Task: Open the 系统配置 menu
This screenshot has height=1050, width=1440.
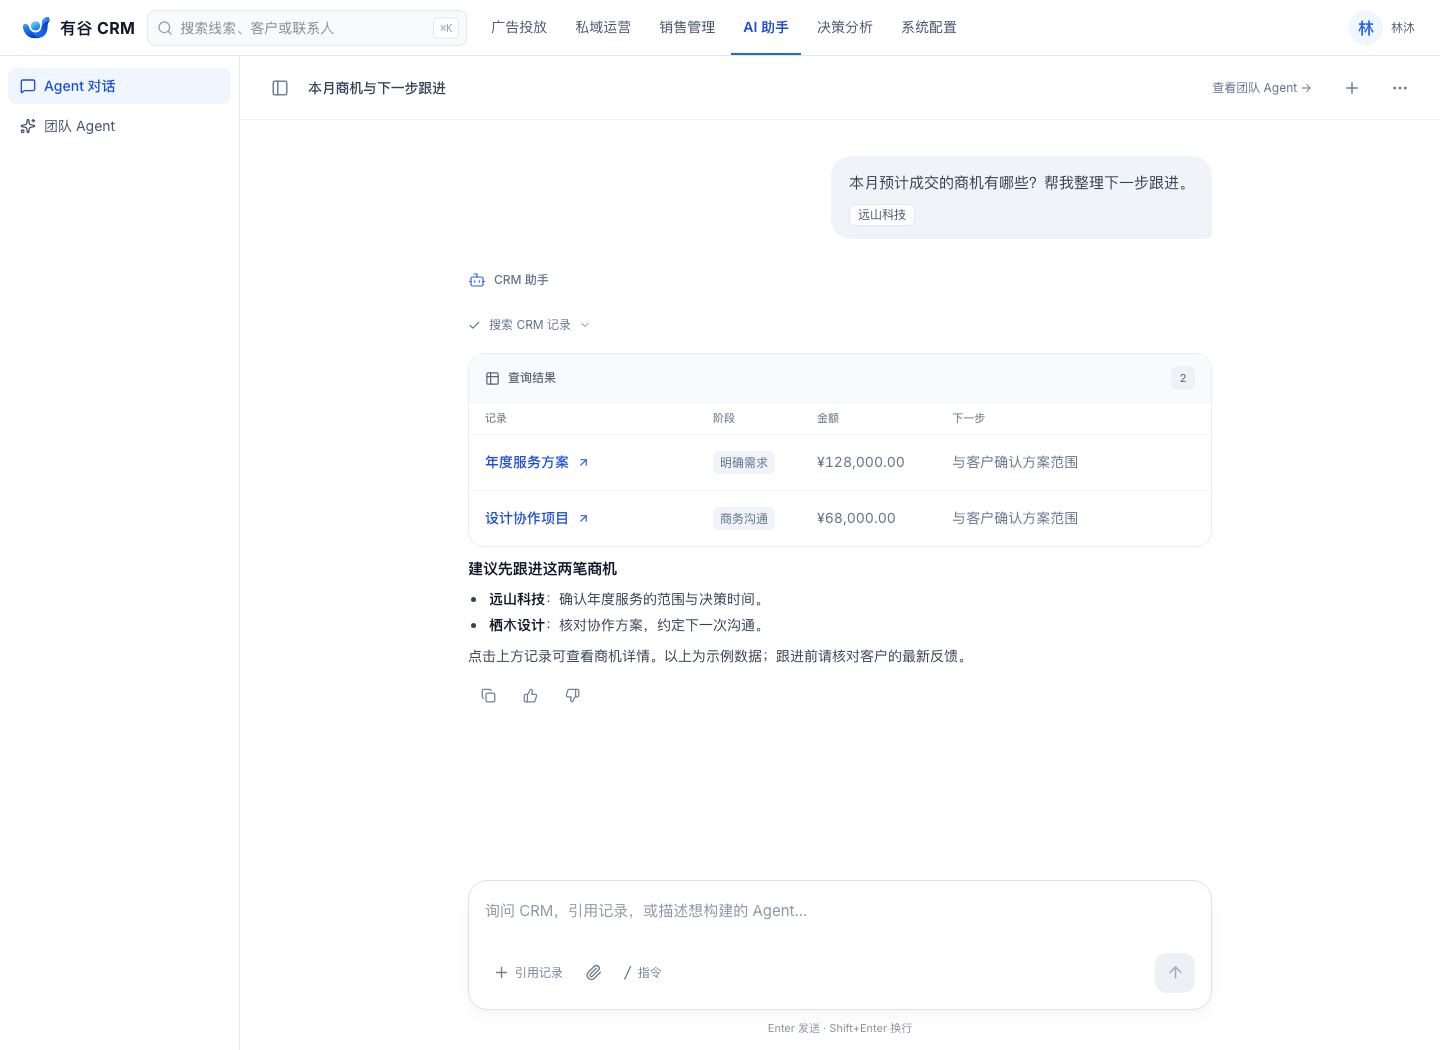Action: (929, 28)
